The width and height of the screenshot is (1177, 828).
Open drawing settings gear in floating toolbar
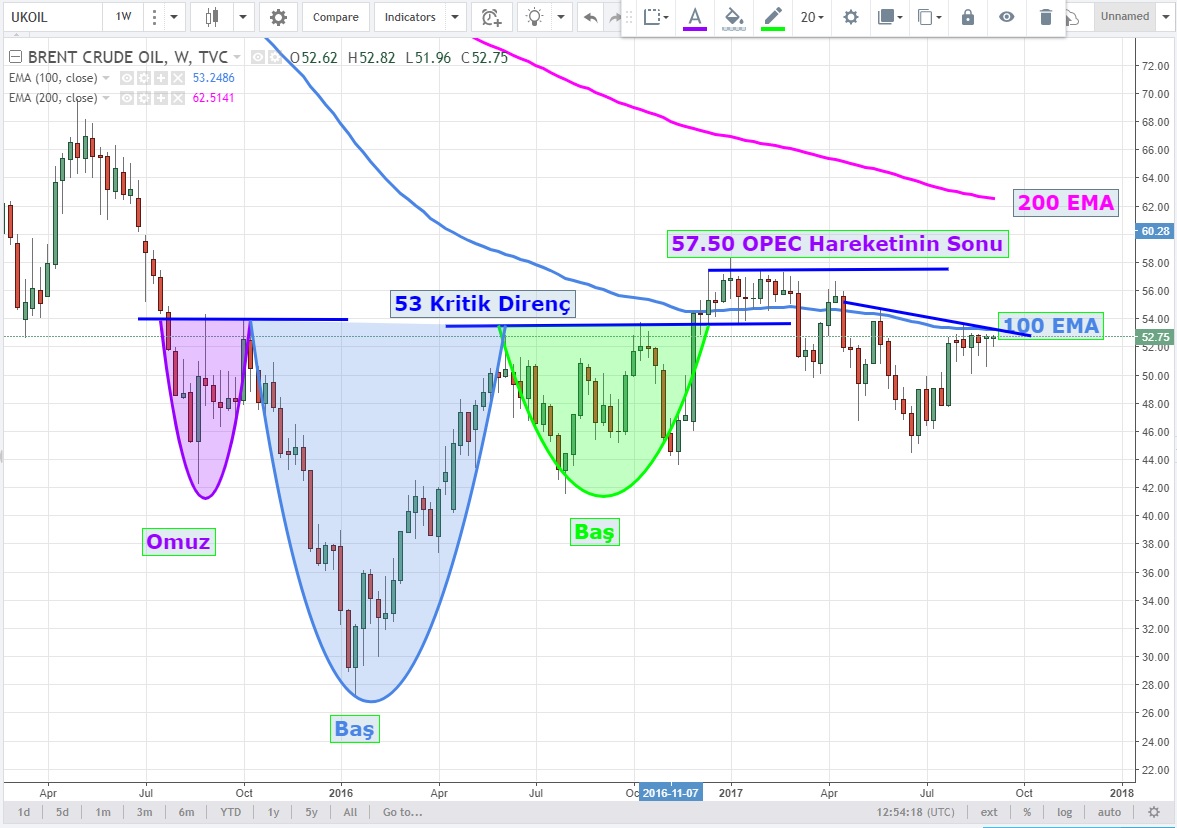[850, 17]
